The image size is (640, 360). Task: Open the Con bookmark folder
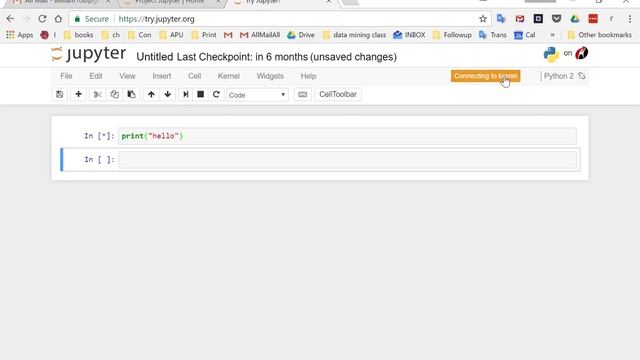click(140, 35)
